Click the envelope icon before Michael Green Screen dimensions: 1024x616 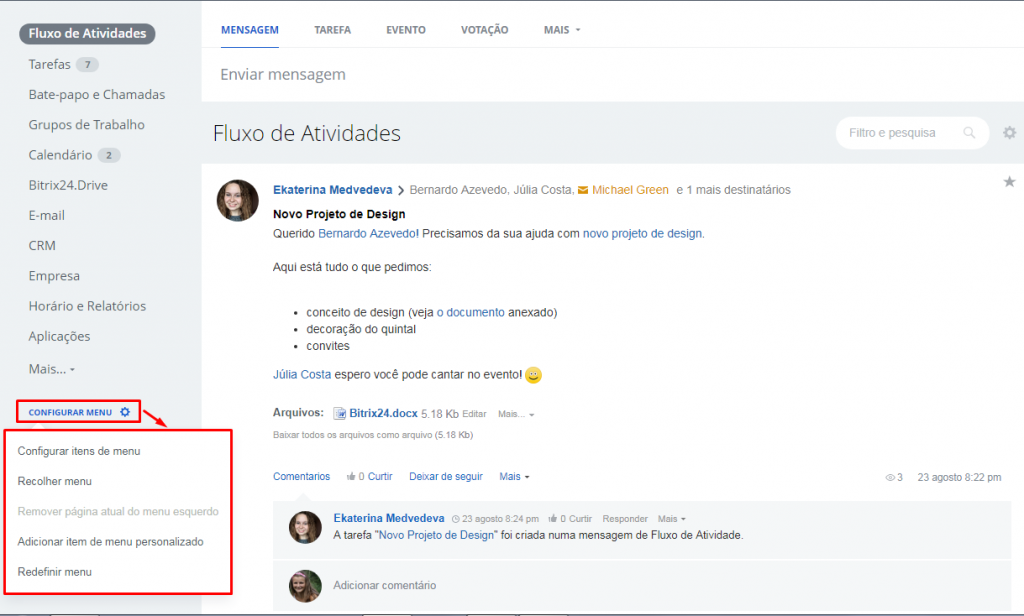coord(583,190)
